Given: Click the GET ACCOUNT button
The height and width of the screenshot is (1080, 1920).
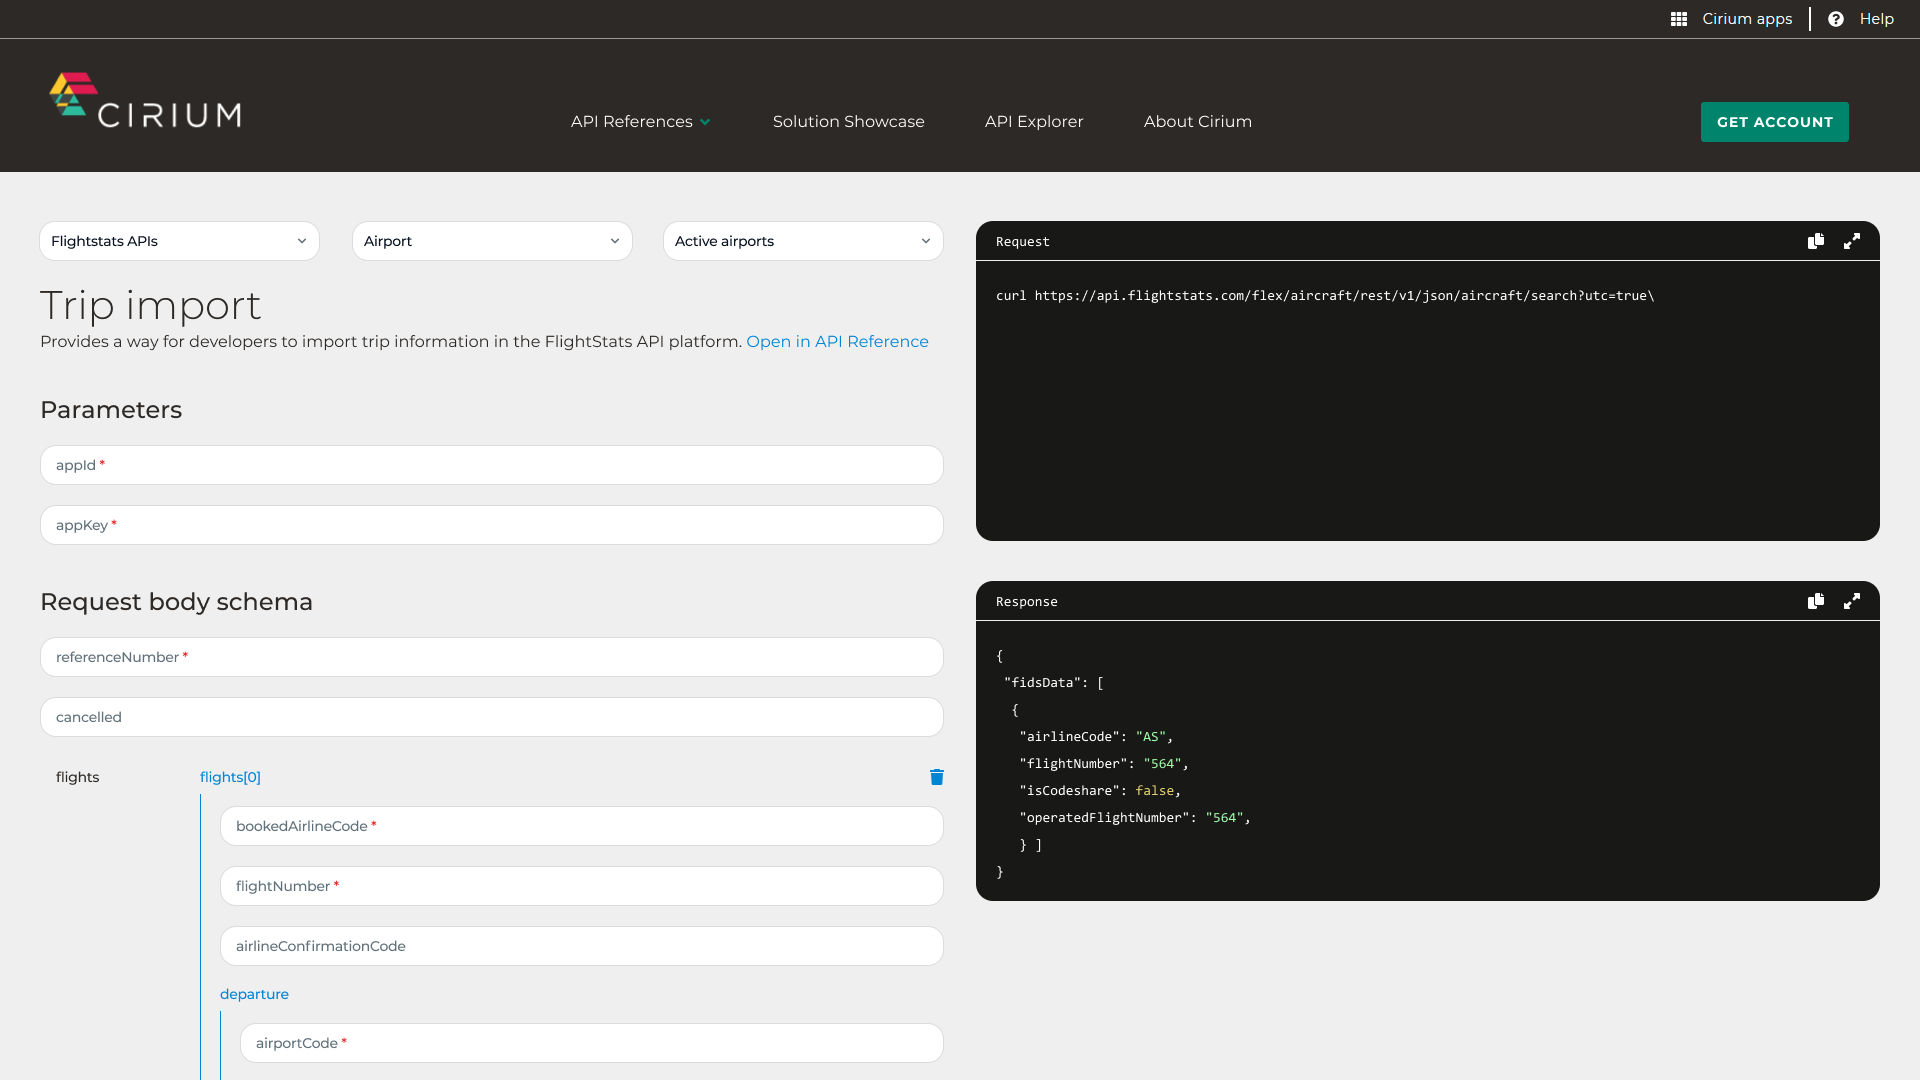Looking at the screenshot, I should [x=1775, y=122].
